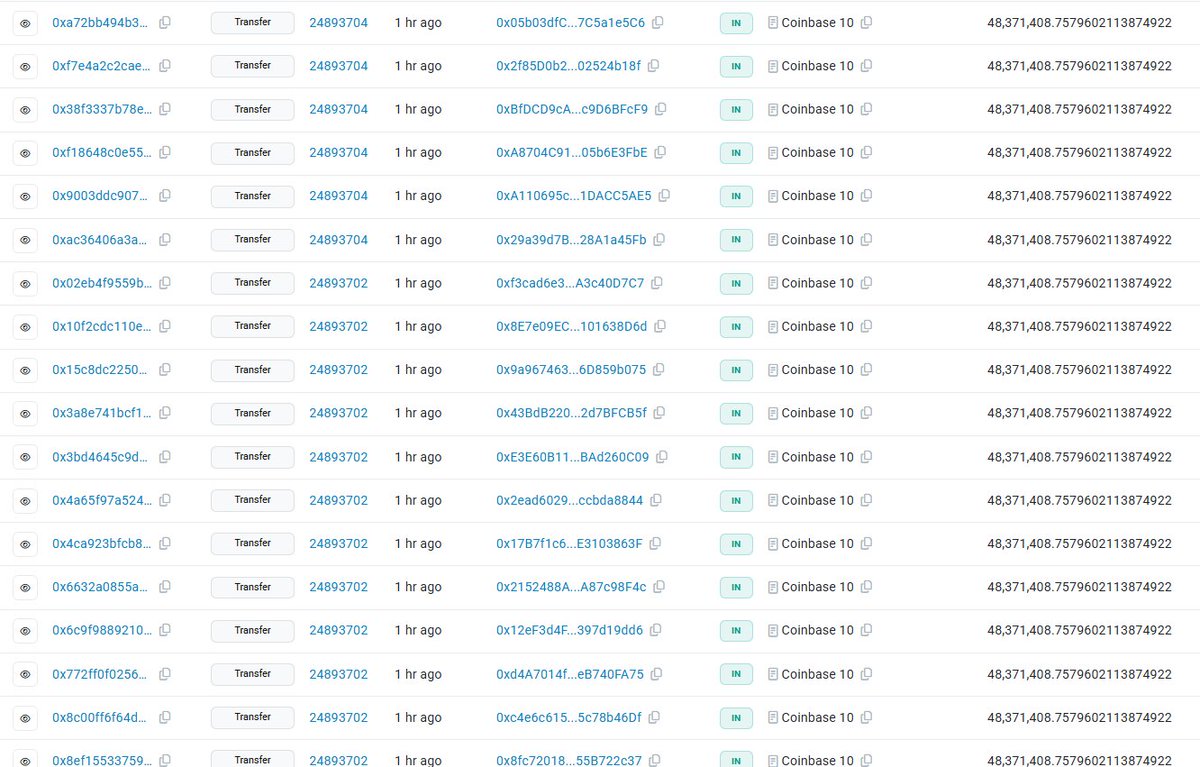The height and width of the screenshot is (767, 1200).
Task: Copy transaction hash 0xf7e4a2c2cae
Action: [x=165, y=66]
